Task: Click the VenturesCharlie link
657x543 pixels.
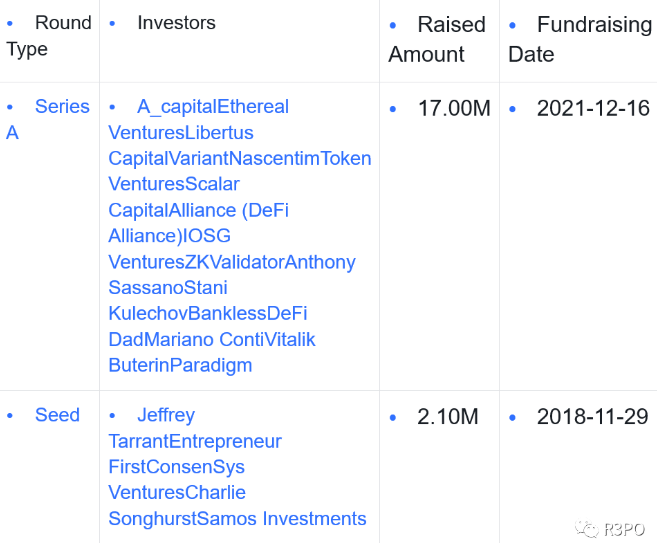Action: click(177, 493)
